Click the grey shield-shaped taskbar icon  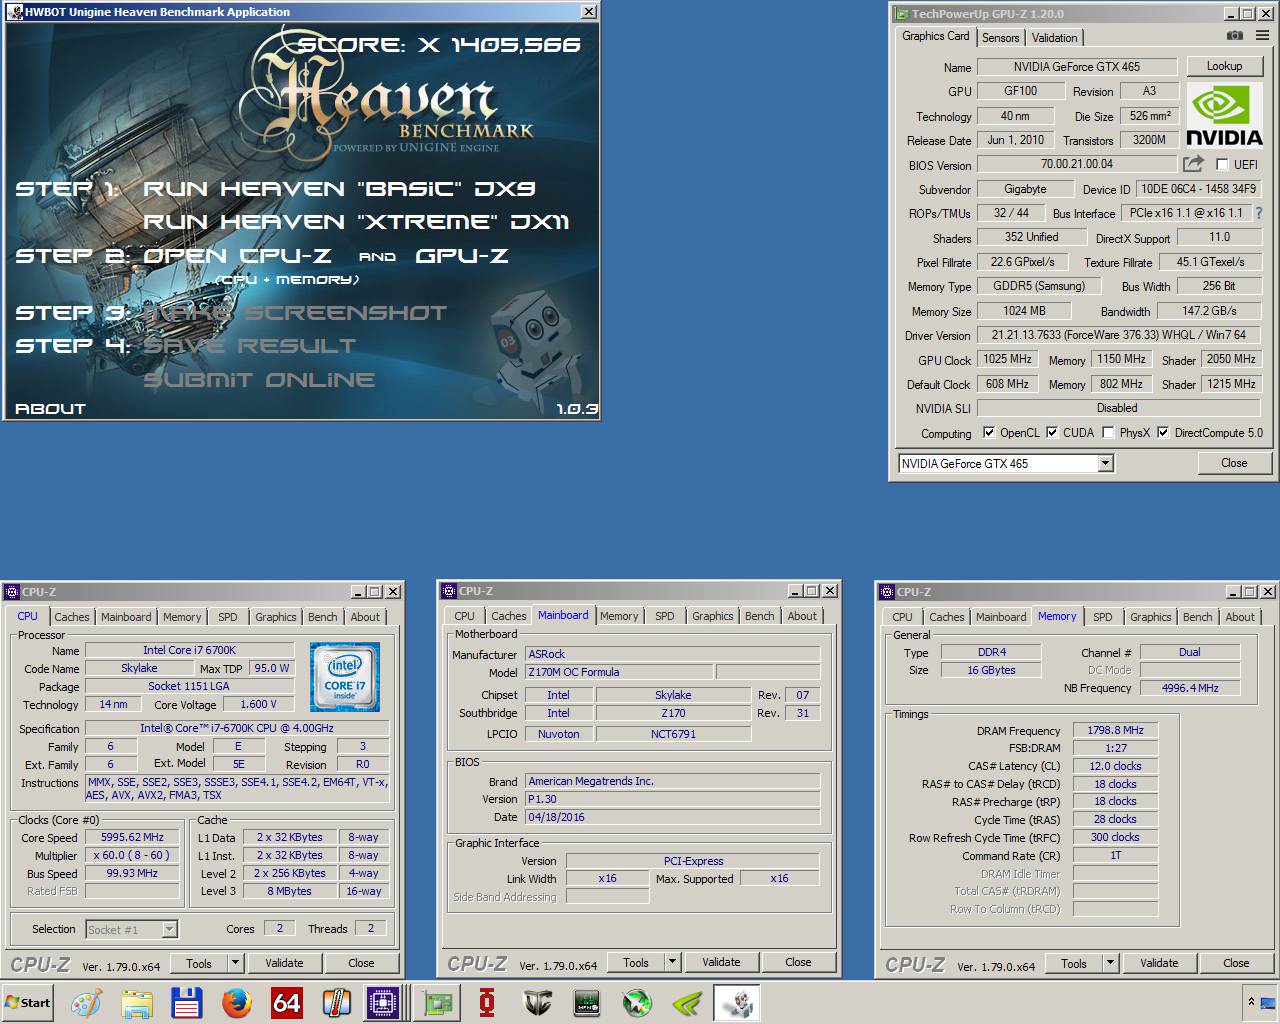tap(537, 1003)
